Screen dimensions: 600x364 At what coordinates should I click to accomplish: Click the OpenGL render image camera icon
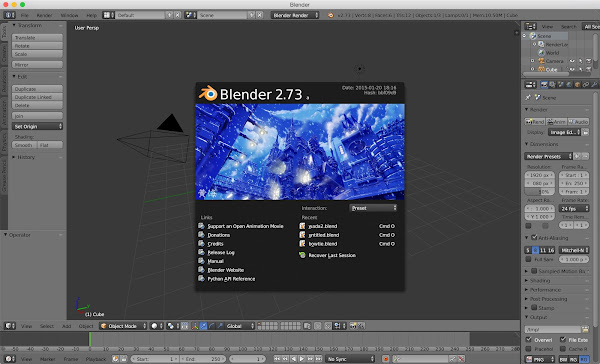click(x=353, y=326)
